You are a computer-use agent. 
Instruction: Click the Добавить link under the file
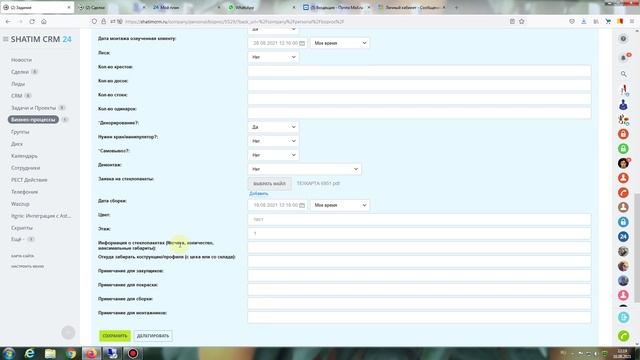click(x=259, y=193)
